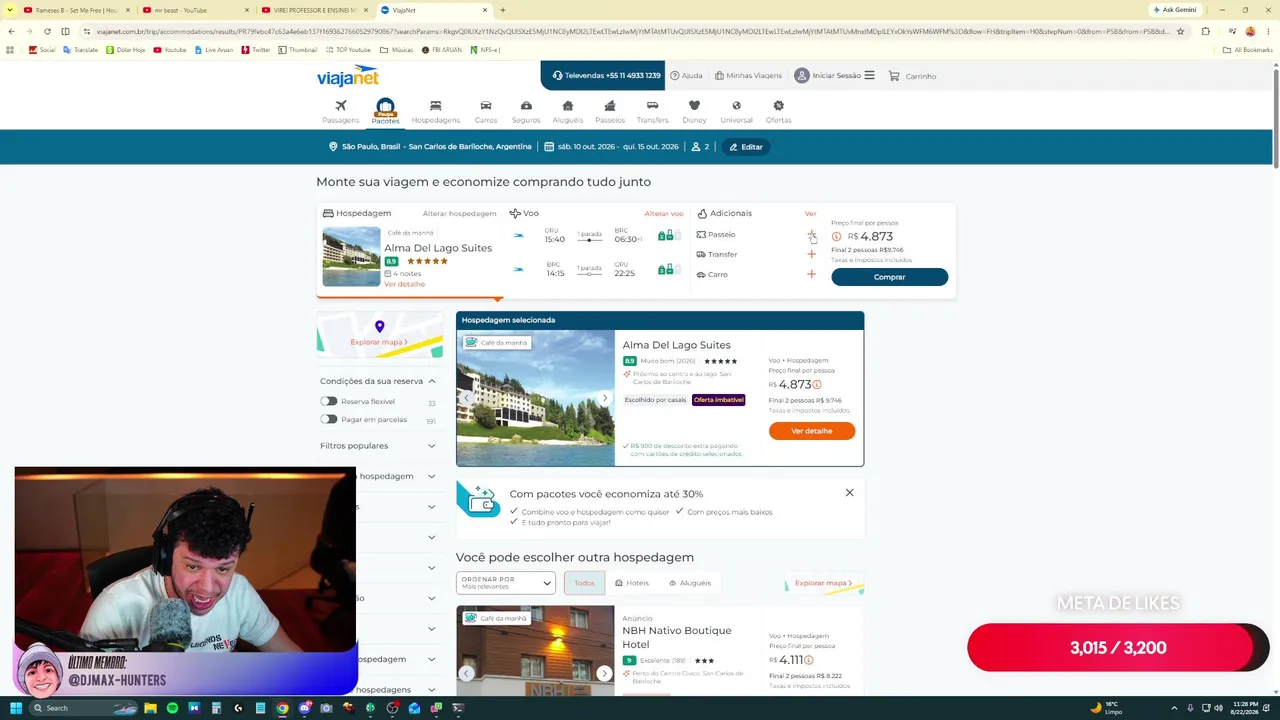Switch to the Rameses B browser tab
The width and height of the screenshot is (1280, 720).
click(x=75, y=10)
